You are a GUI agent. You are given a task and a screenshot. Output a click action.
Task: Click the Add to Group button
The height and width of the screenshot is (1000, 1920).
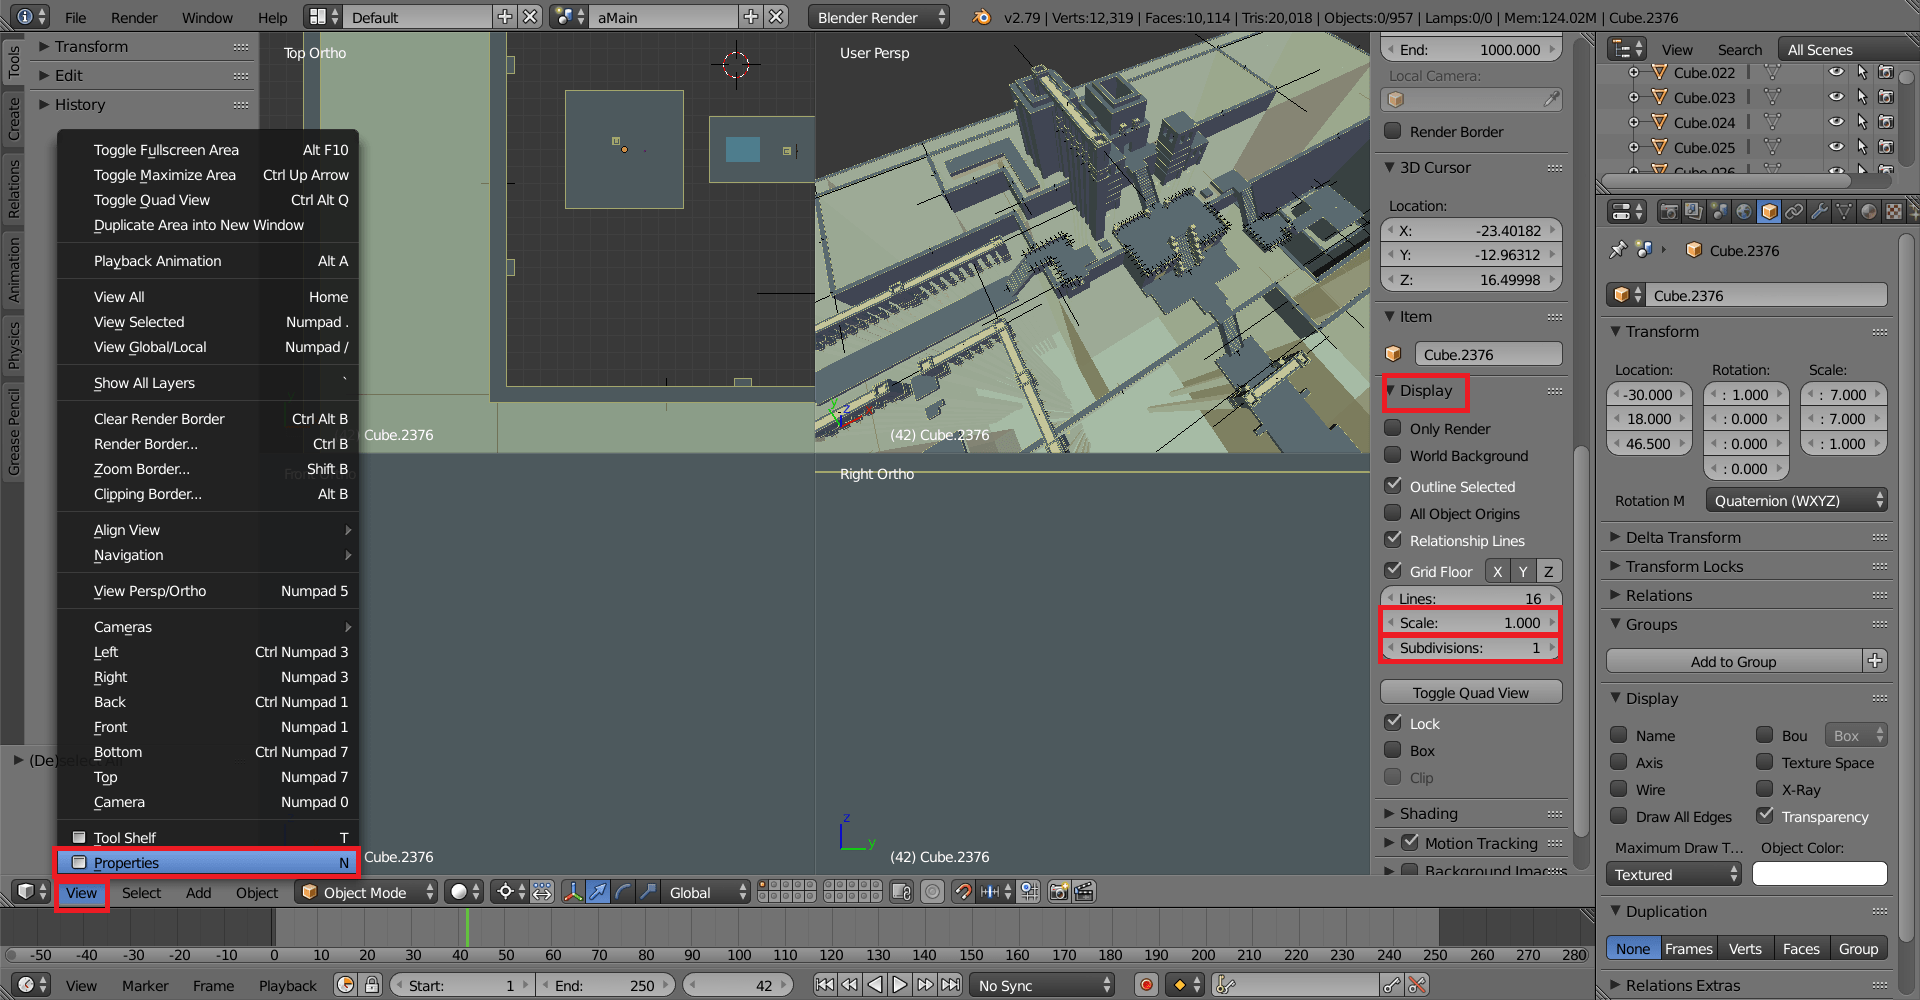[1734, 661]
